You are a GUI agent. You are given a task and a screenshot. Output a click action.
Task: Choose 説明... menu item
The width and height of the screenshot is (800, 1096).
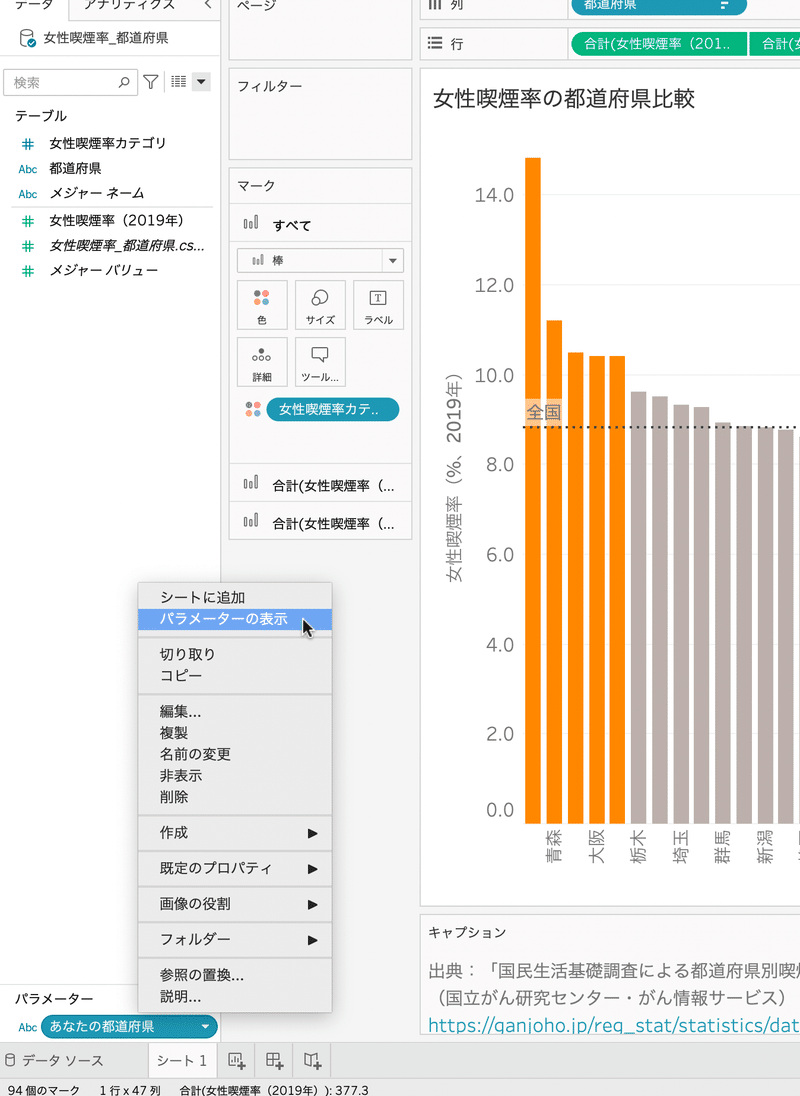pyautogui.click(x=235, y=997)
